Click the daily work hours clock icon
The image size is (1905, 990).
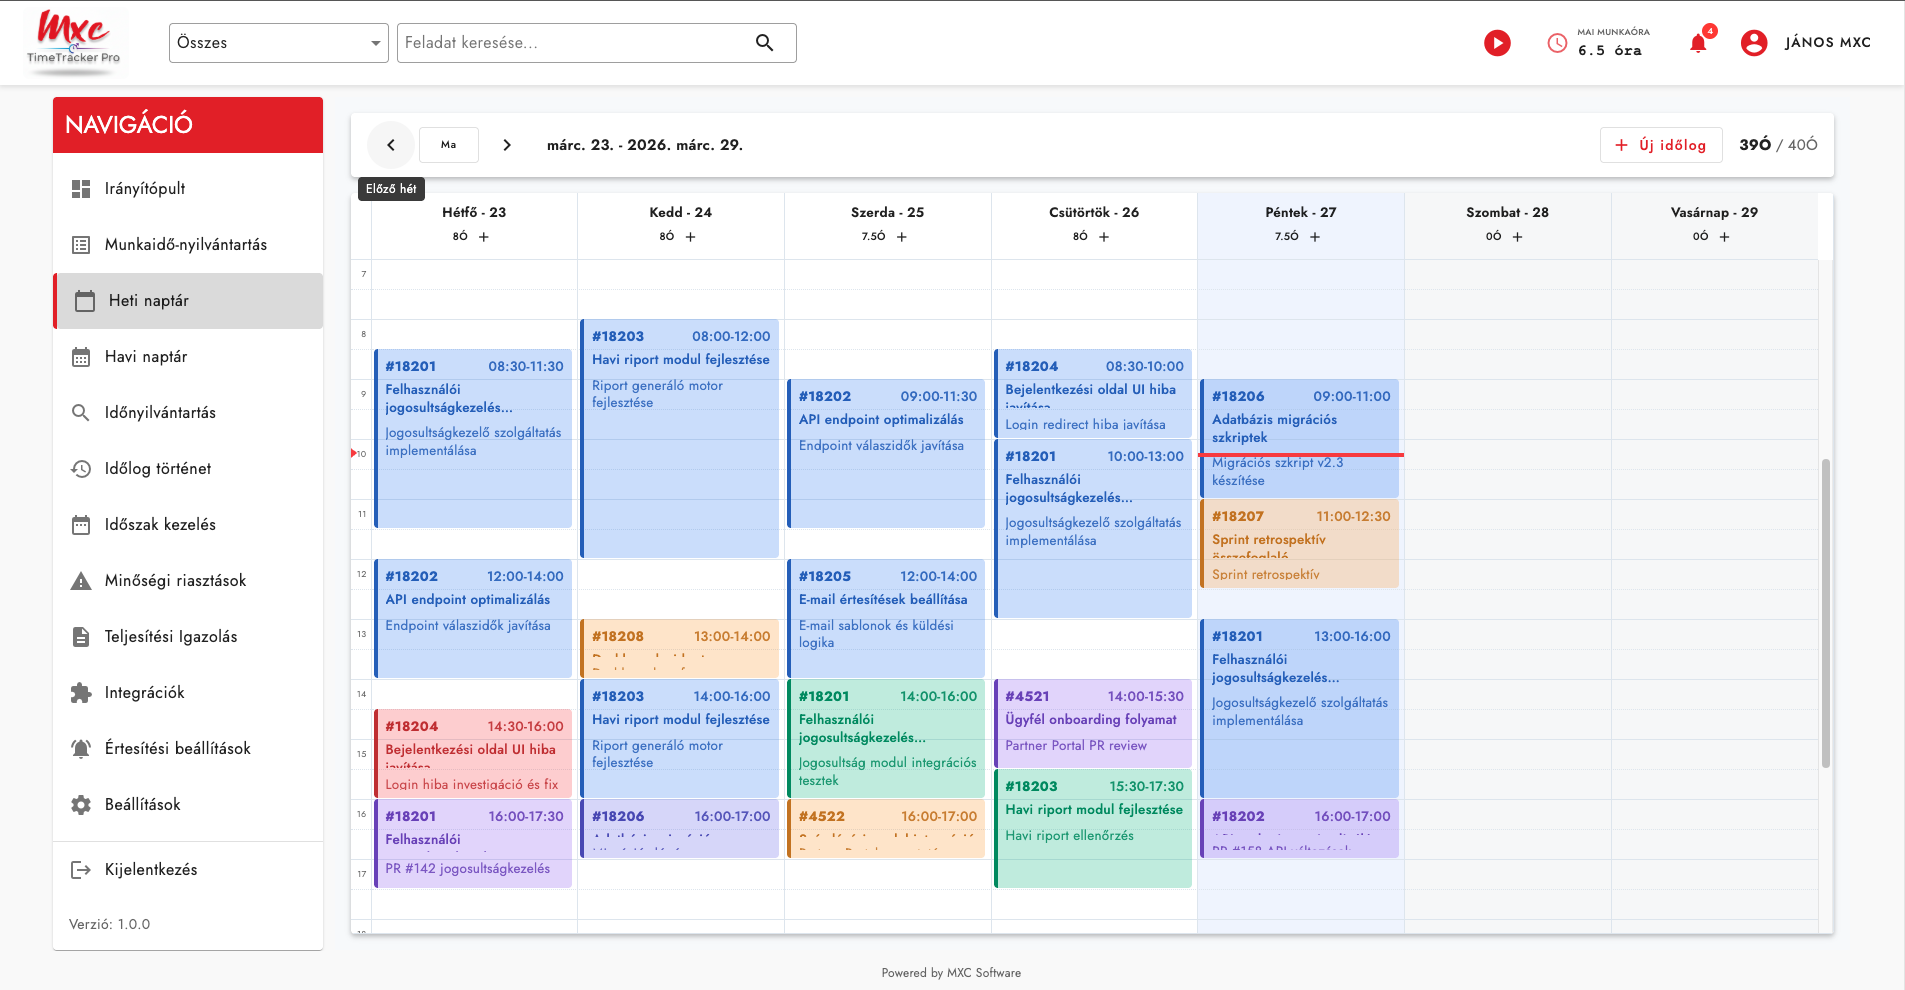pyautogui.click(x=1557, y=43)
